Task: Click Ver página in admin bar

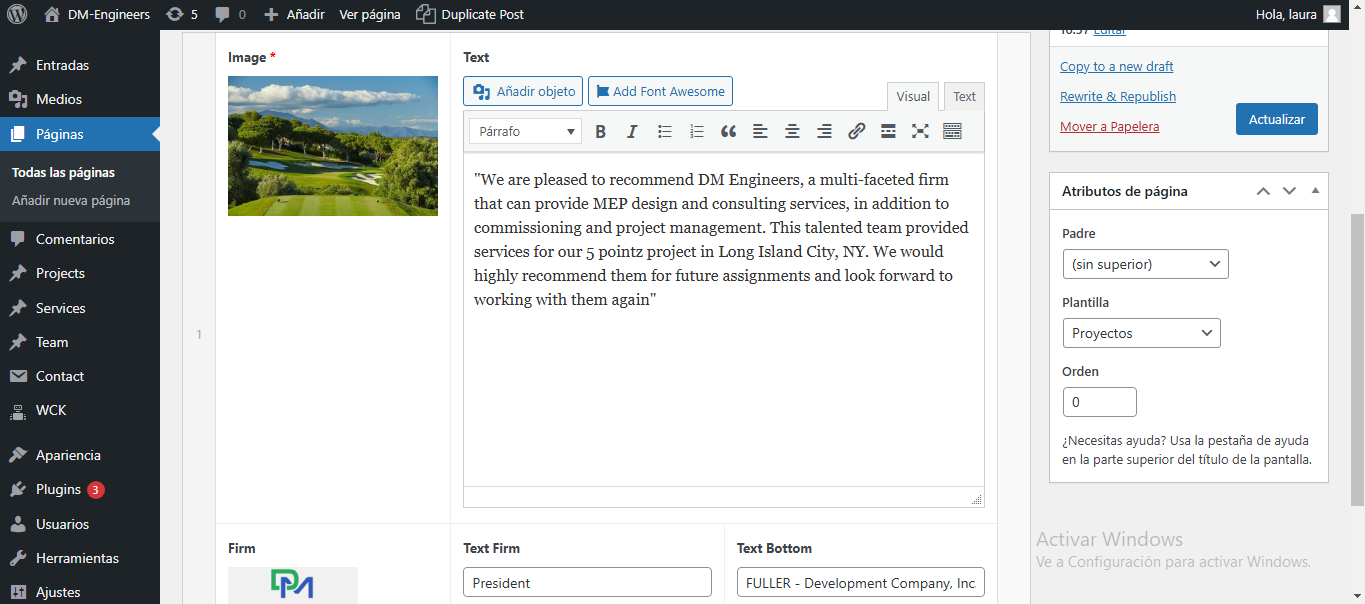Action: 370,14
